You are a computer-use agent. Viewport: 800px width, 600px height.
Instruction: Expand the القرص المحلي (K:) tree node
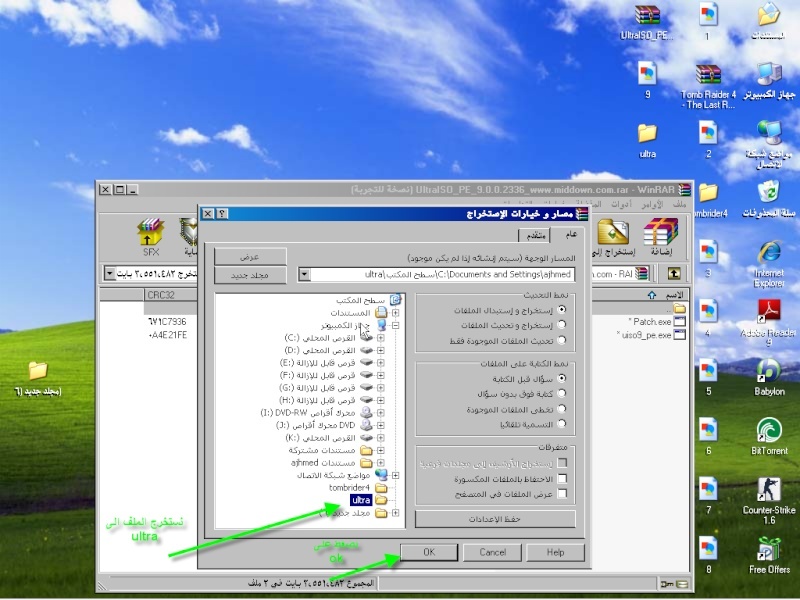tap(381, 438)
